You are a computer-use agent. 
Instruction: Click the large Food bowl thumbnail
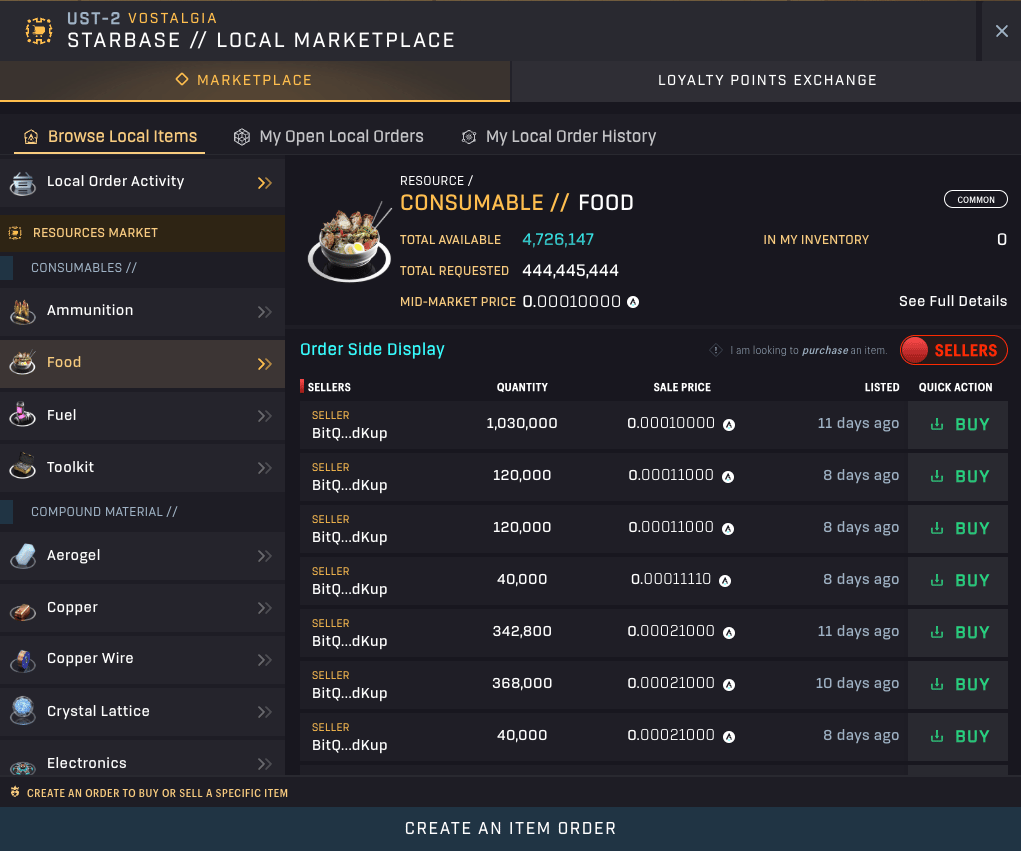coord(349,241)
